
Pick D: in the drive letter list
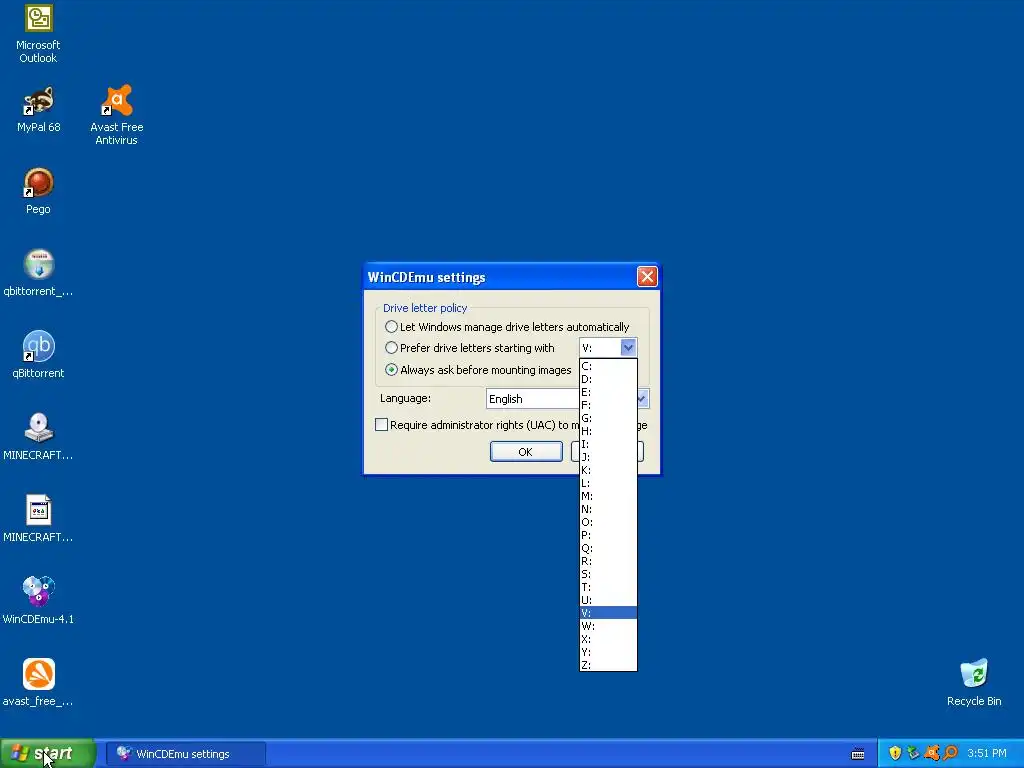pos(608,379)
